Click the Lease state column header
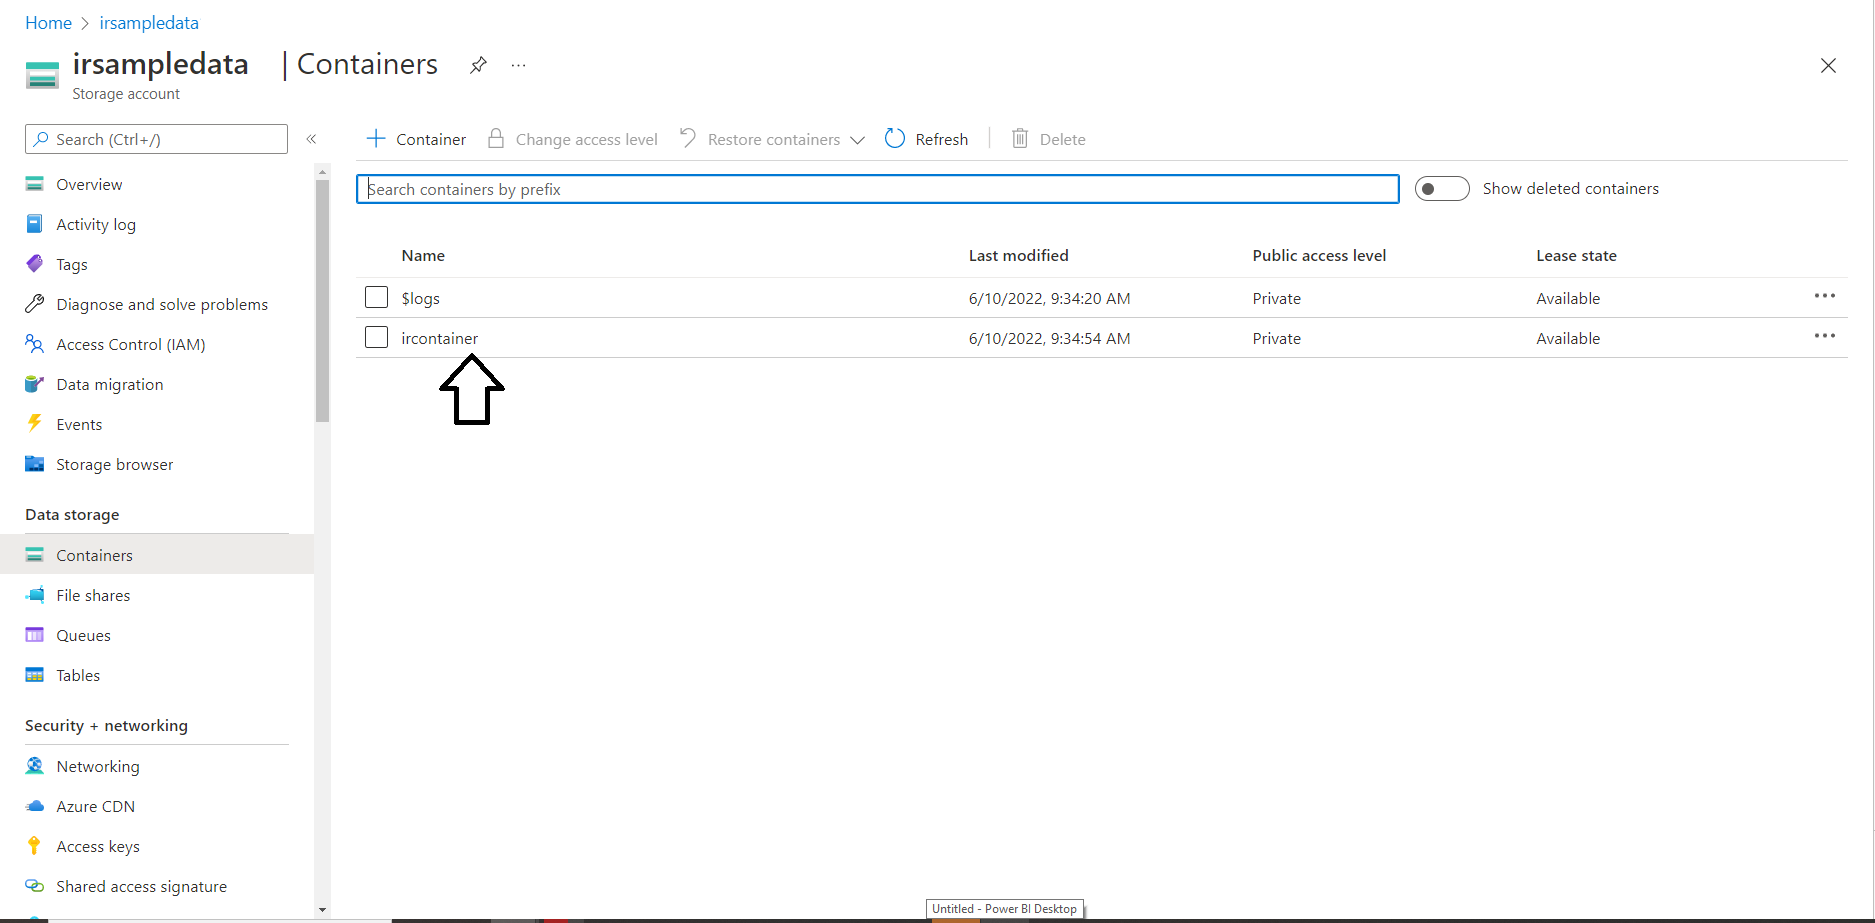Viewport: 1875px width, 923px height. (1576, 255)
